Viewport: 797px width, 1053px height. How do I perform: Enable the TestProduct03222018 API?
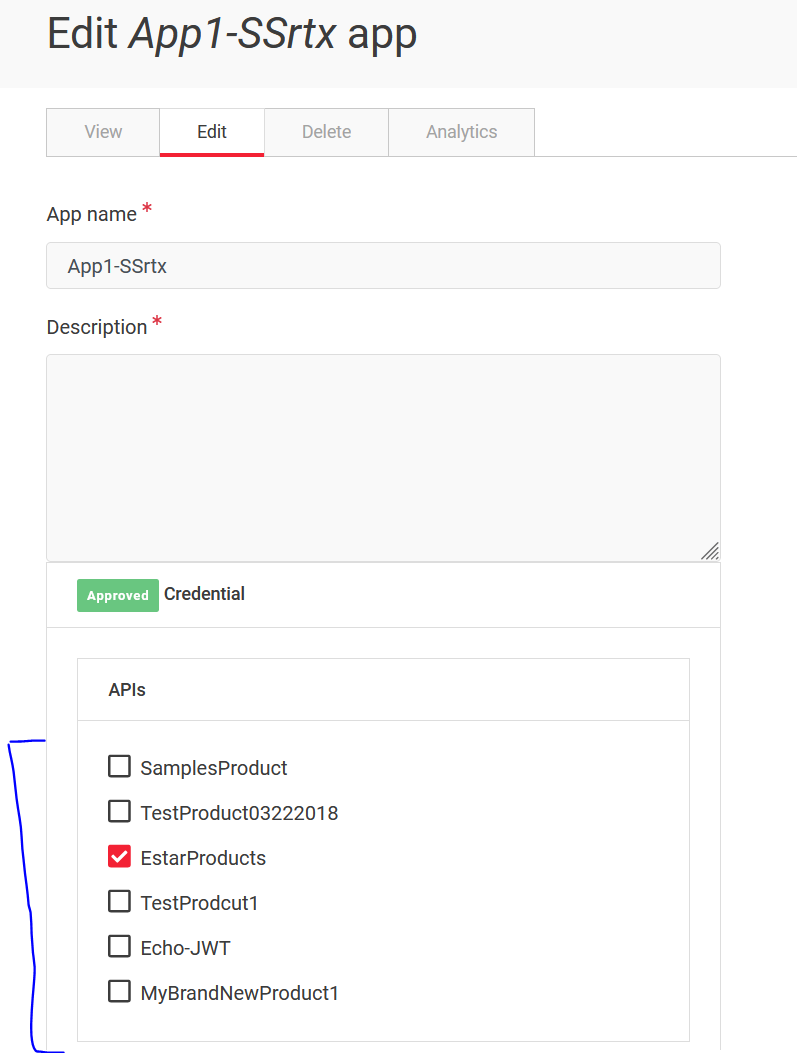[119, 811]
